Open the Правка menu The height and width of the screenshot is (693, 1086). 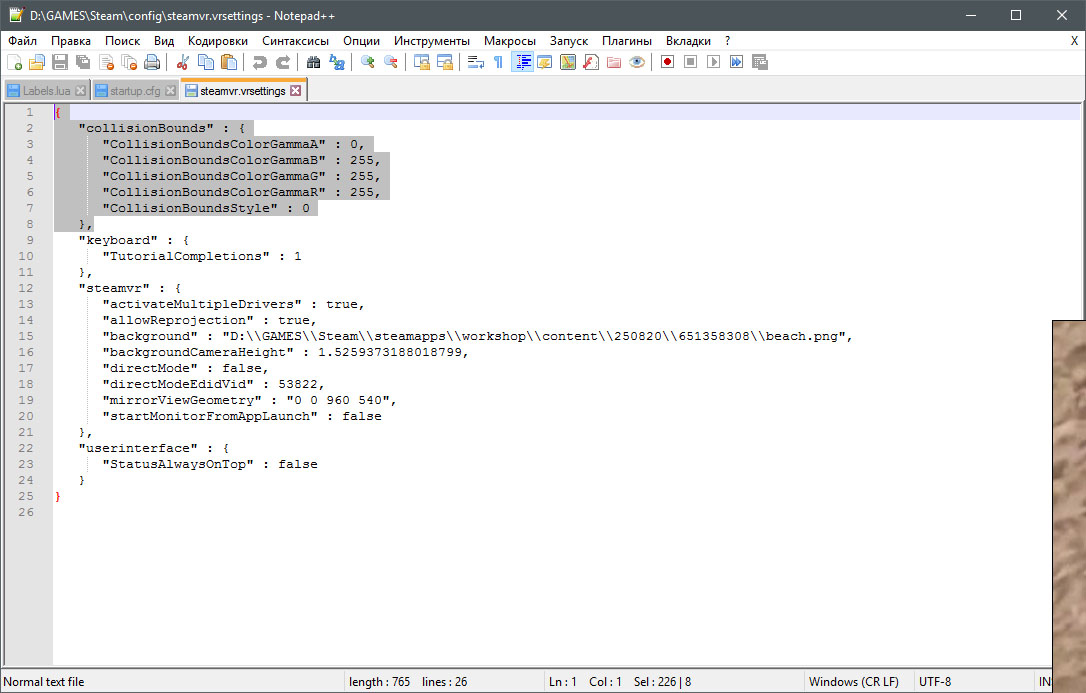tap(71, 41)
